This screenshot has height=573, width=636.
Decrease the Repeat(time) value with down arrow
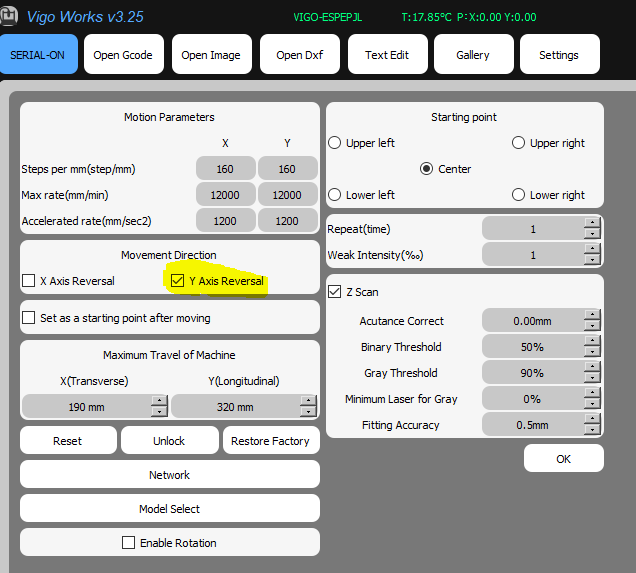pos(592,234)
